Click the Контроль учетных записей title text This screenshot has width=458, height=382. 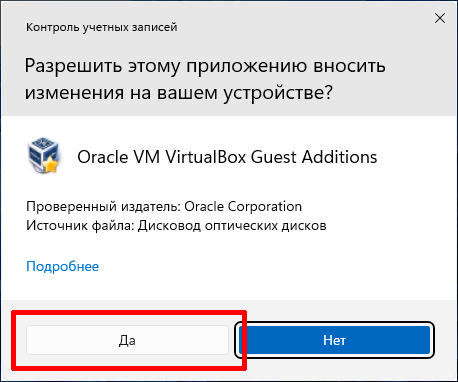[x=102, y=27]
